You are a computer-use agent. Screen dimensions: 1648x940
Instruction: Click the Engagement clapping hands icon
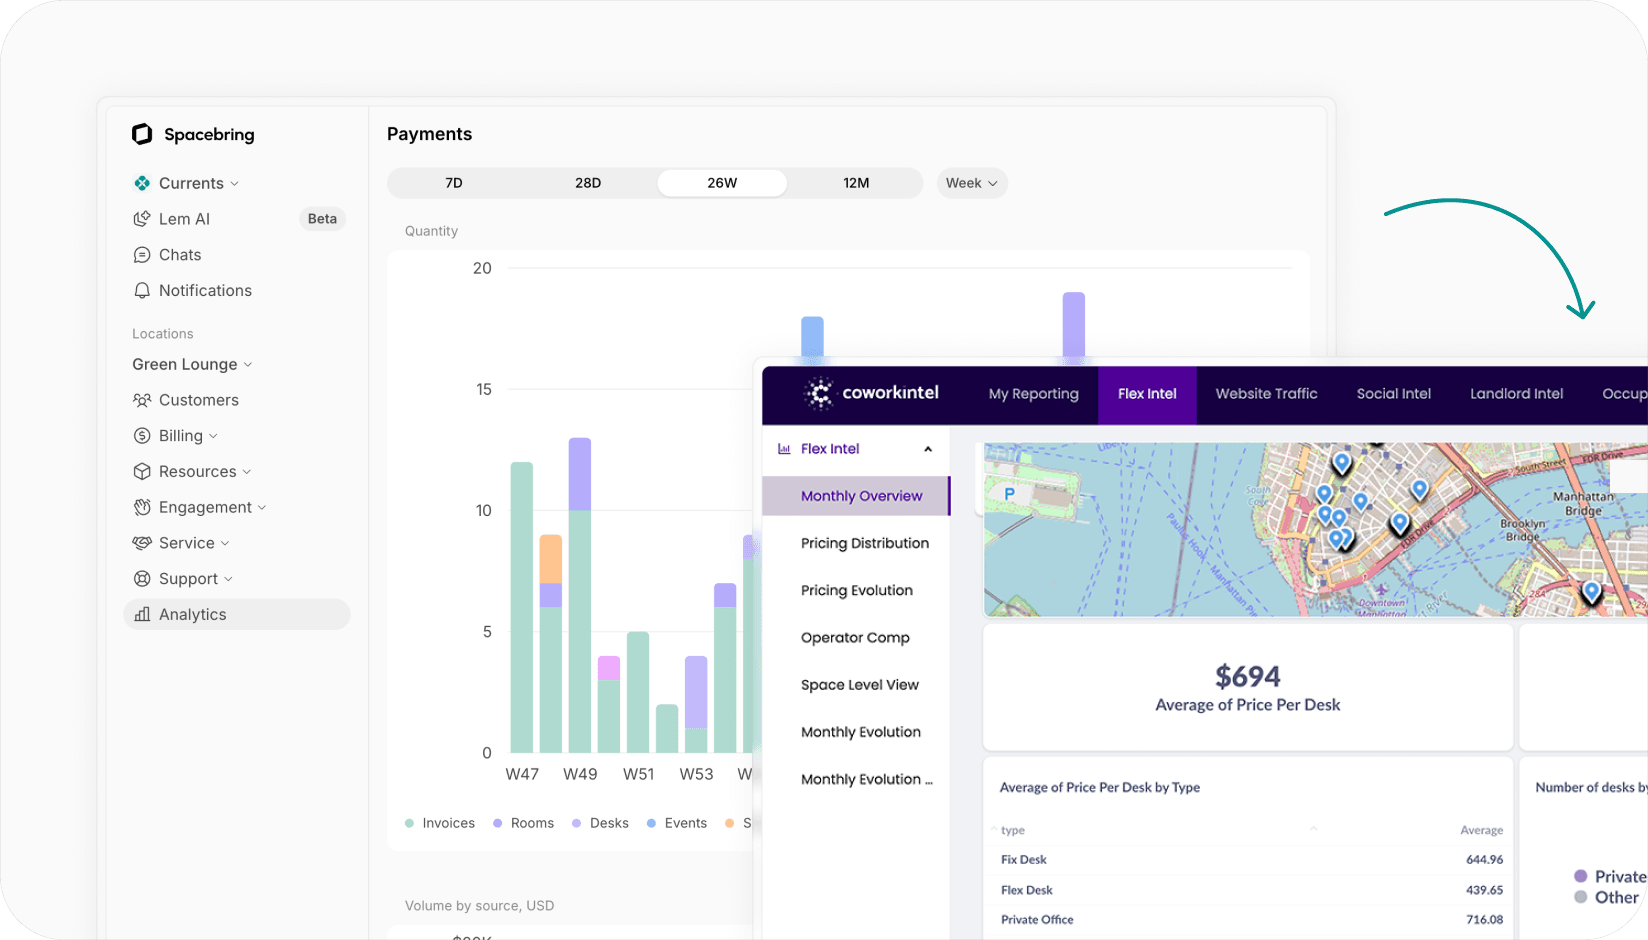point(142,507)
